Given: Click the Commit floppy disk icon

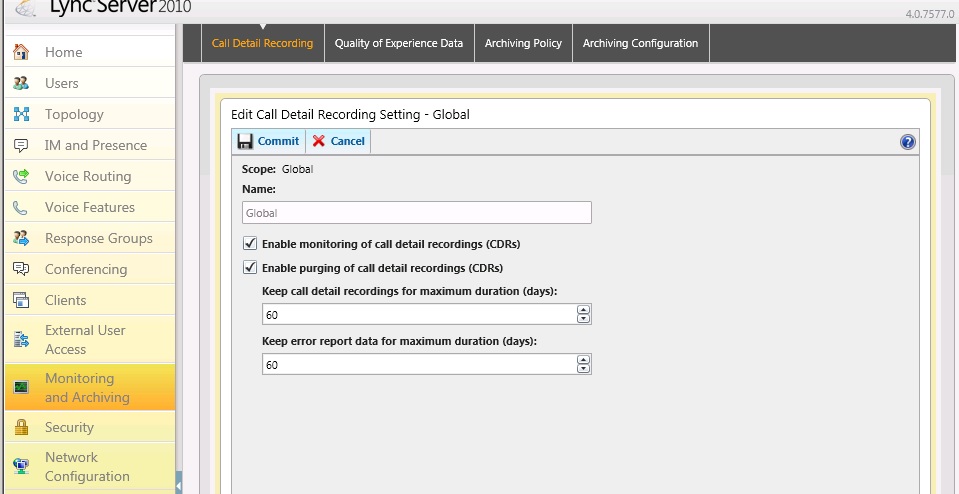Looking at the screenshot, I should coord(245,141).
